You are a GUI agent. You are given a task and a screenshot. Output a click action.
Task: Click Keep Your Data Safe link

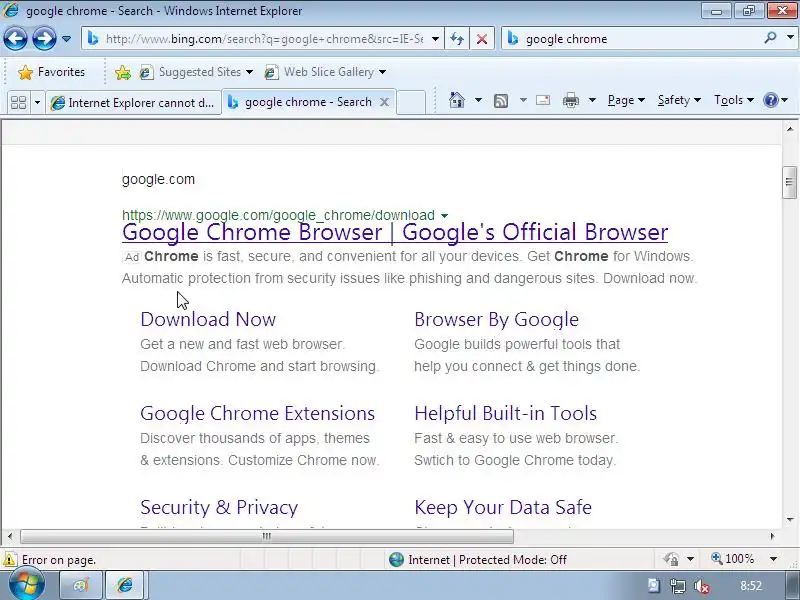click(x=503, y=507)
